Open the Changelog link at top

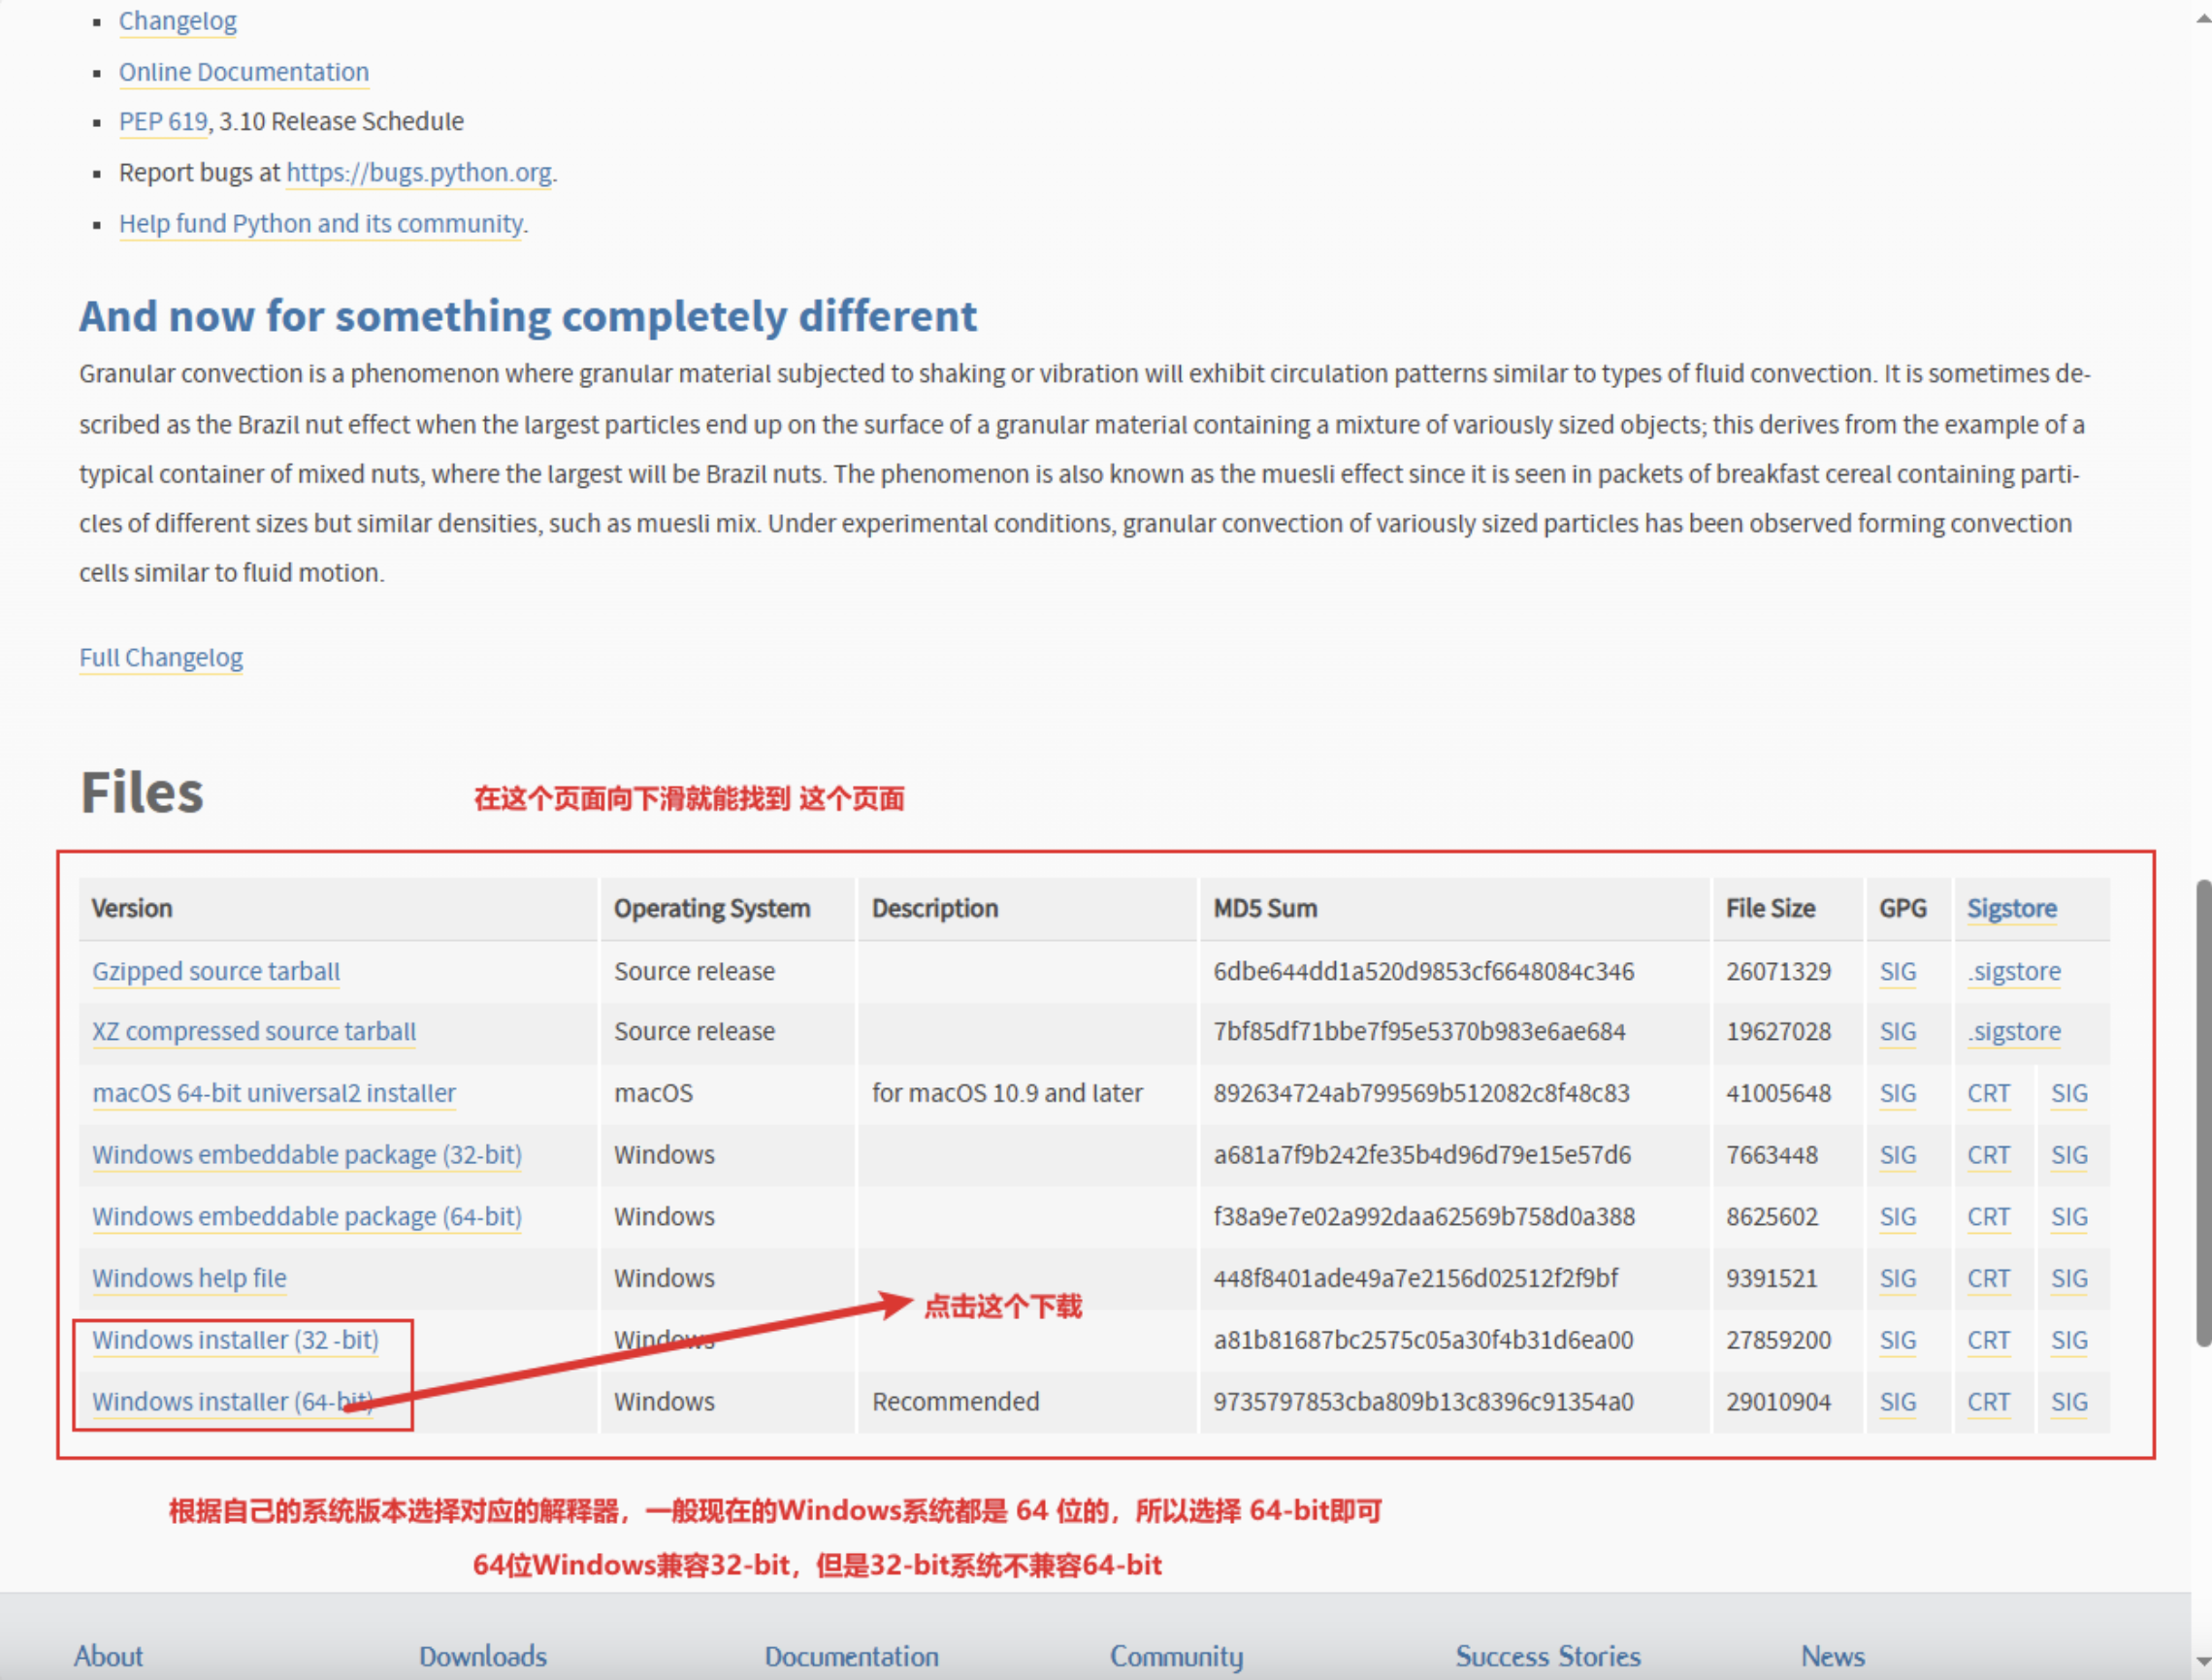point(177,21)
